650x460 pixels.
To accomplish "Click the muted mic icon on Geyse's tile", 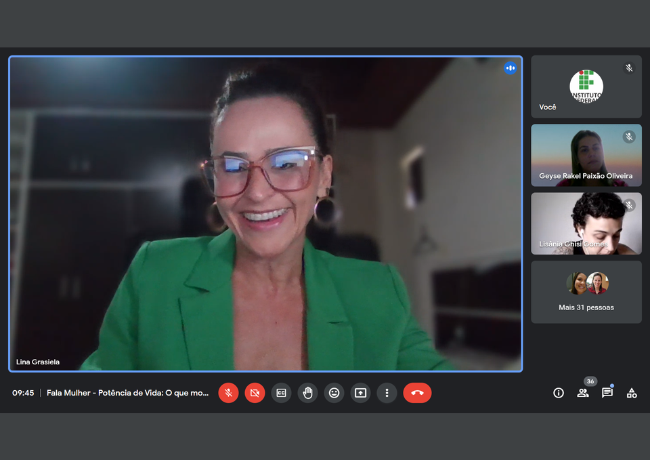I will tap(629, 137).
